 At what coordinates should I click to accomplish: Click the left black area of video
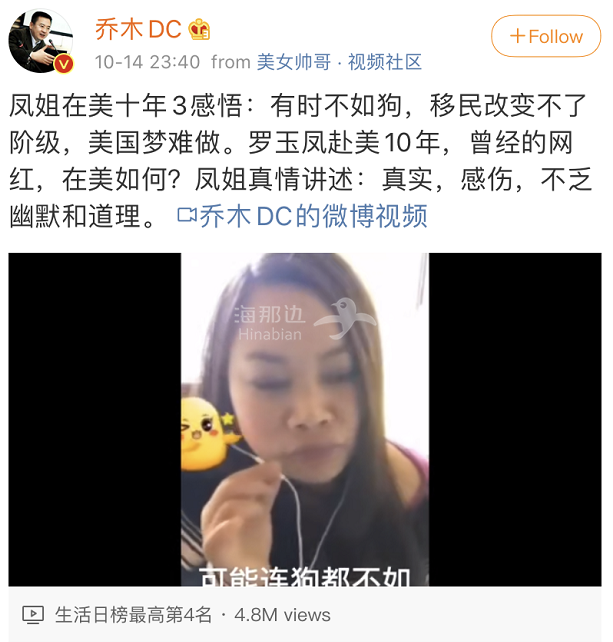[x=95, y=419]
